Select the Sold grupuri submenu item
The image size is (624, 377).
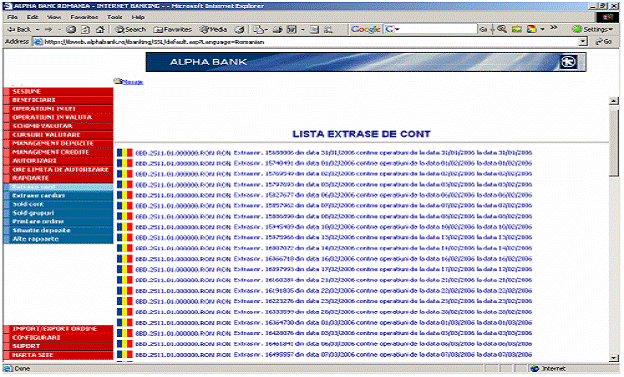tap(58, 213)
